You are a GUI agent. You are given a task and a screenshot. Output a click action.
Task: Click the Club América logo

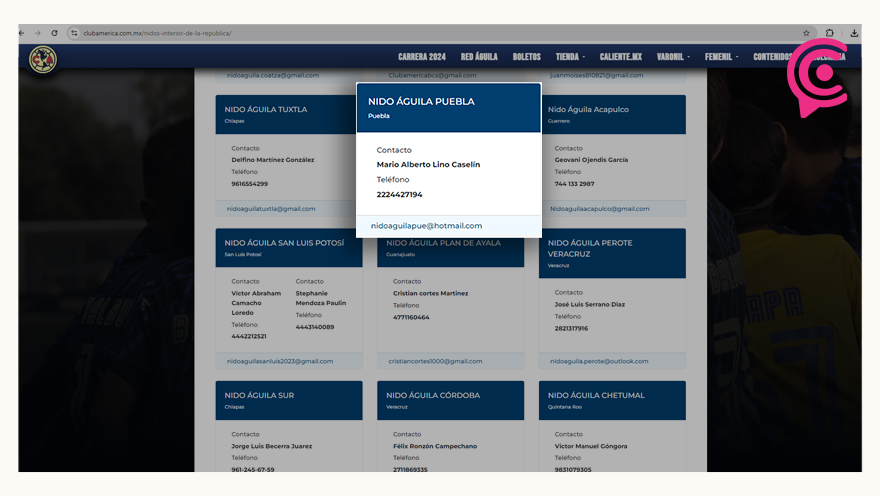(x=43, y=59)
